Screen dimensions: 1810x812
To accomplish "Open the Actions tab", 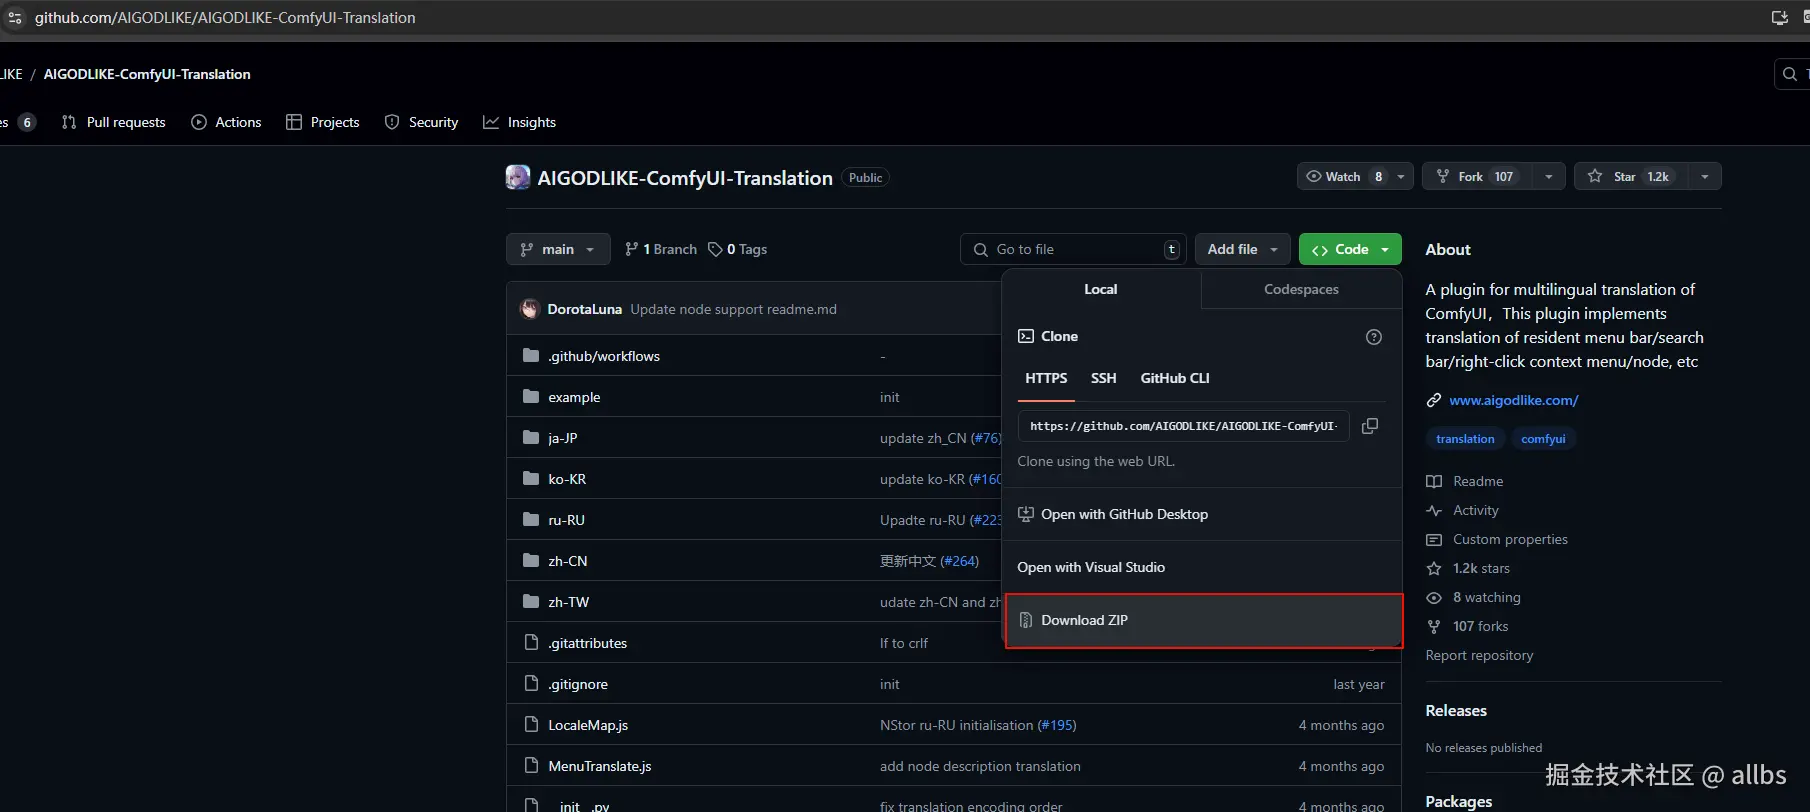I will 226,122.
